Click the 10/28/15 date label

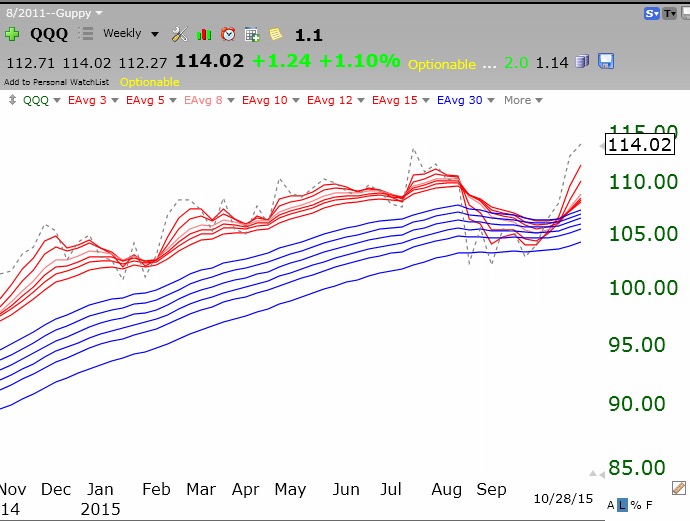click(563, 499)
